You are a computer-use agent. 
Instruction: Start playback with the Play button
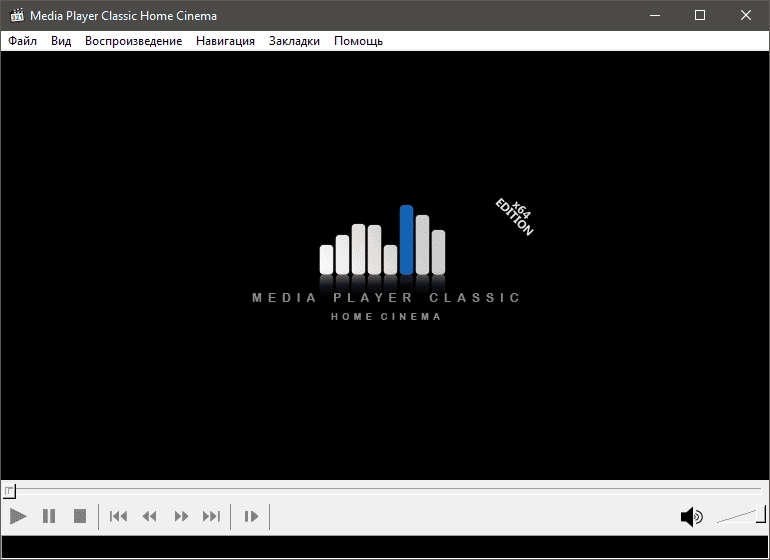pyautogui.click(x=18, y=516)
